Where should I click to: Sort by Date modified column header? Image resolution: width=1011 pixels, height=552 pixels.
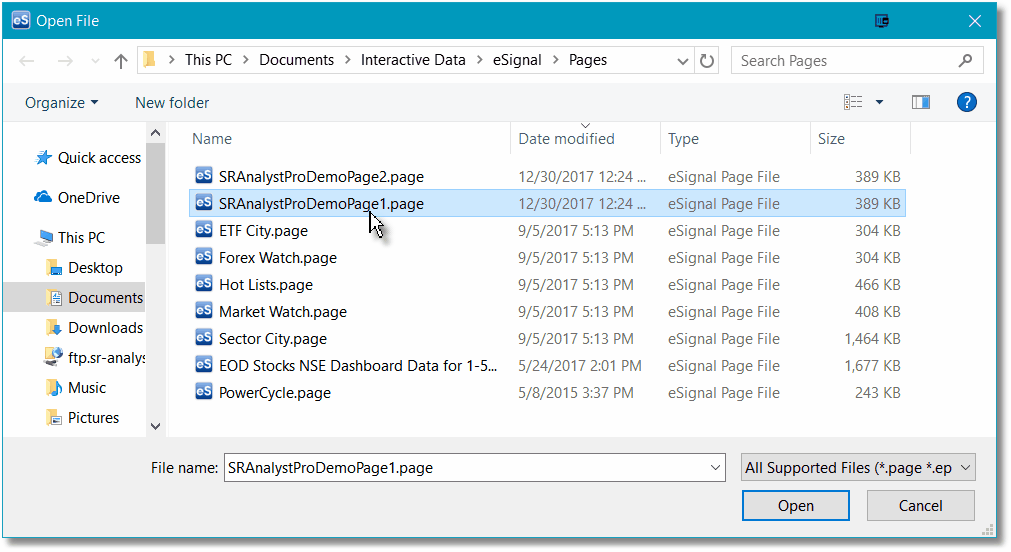(x=567, y=139)
